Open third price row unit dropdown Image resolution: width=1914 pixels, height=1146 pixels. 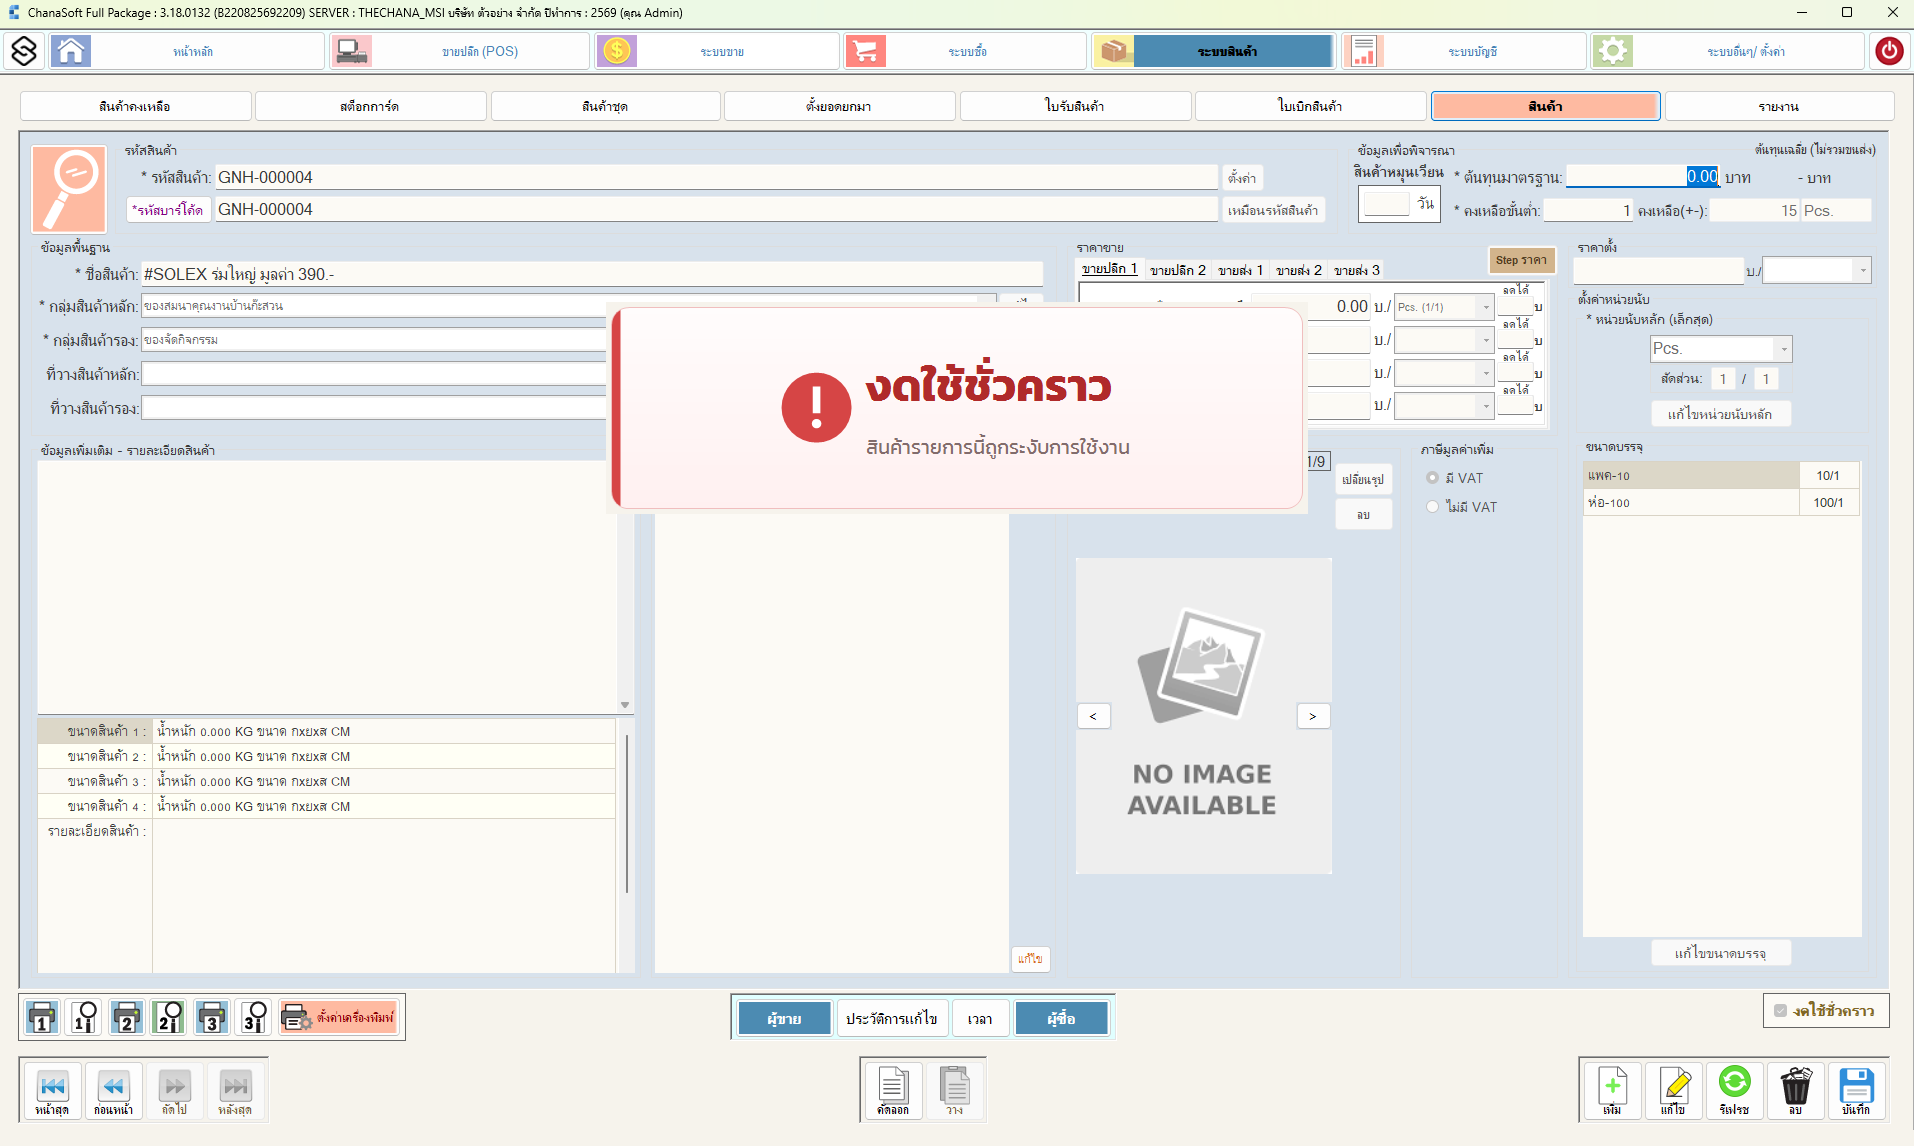[1485, 373]
